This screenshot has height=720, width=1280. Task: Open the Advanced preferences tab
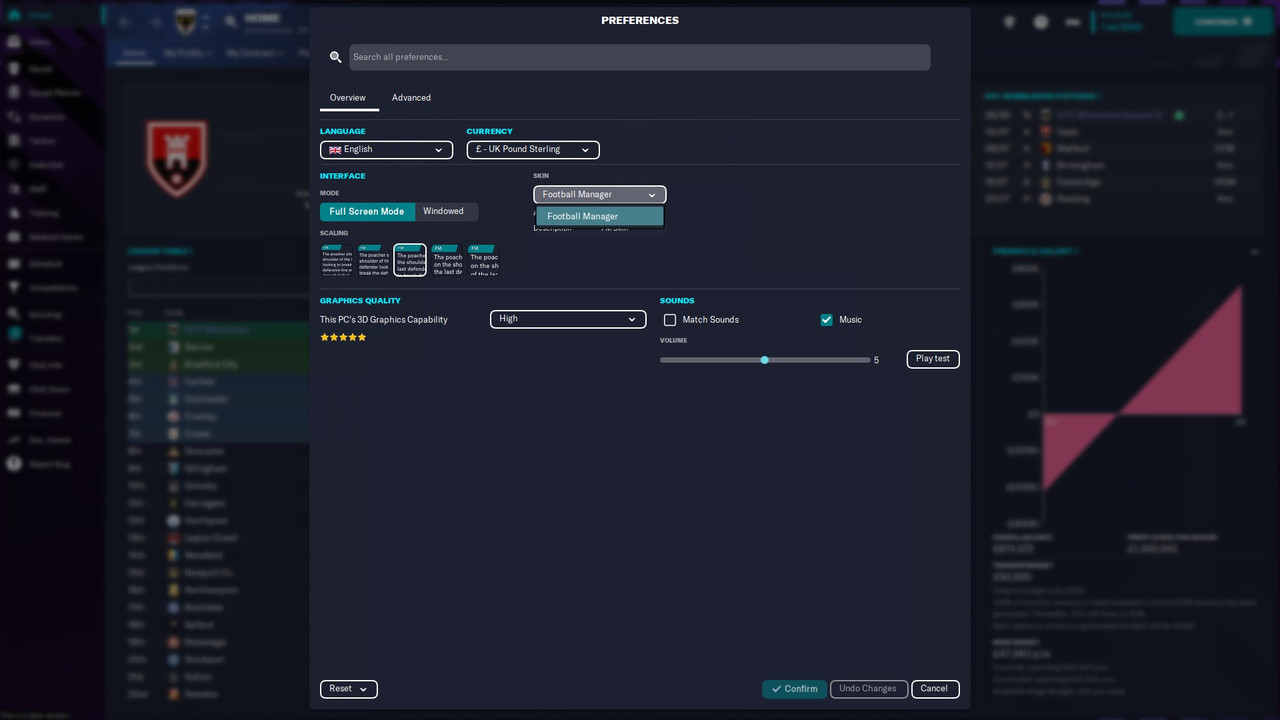click(x=411, y=98)
